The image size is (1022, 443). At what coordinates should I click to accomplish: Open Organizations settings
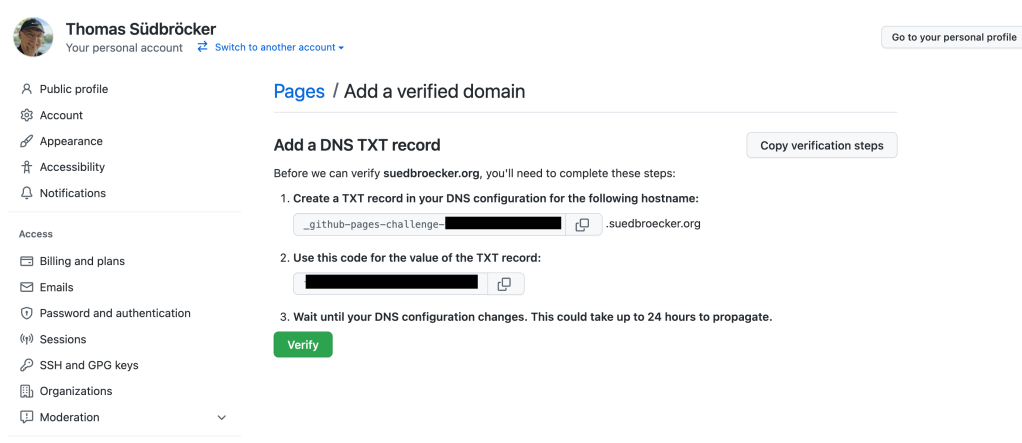tap(76, 391)
